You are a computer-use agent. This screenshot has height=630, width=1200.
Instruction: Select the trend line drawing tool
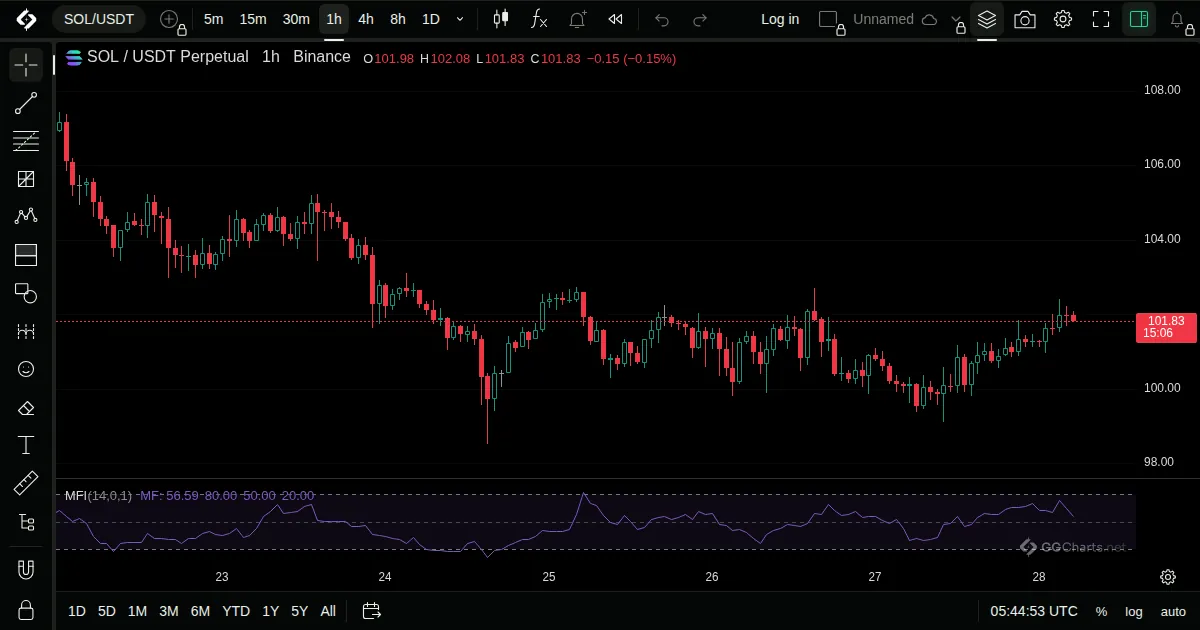tap(26, 103)
